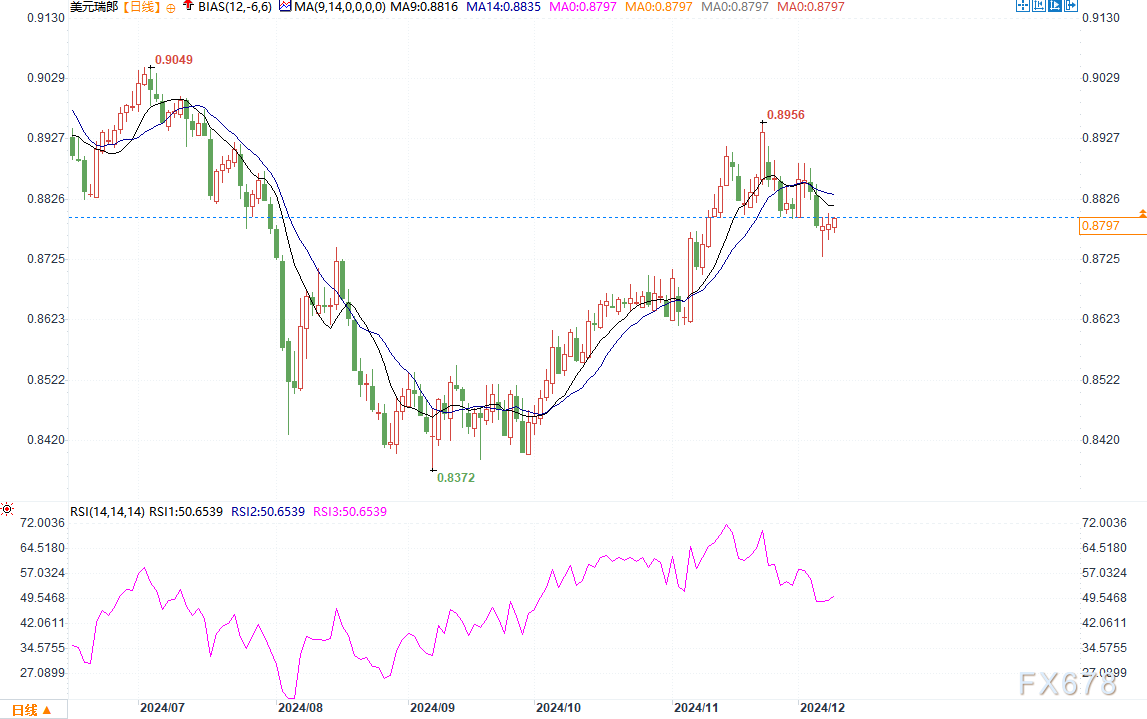This screenshot has height=719, width=1147.
Task: Open the RSI(14,14,14) indicator settings
Action: pyautogui.click(x=107, y=511)
